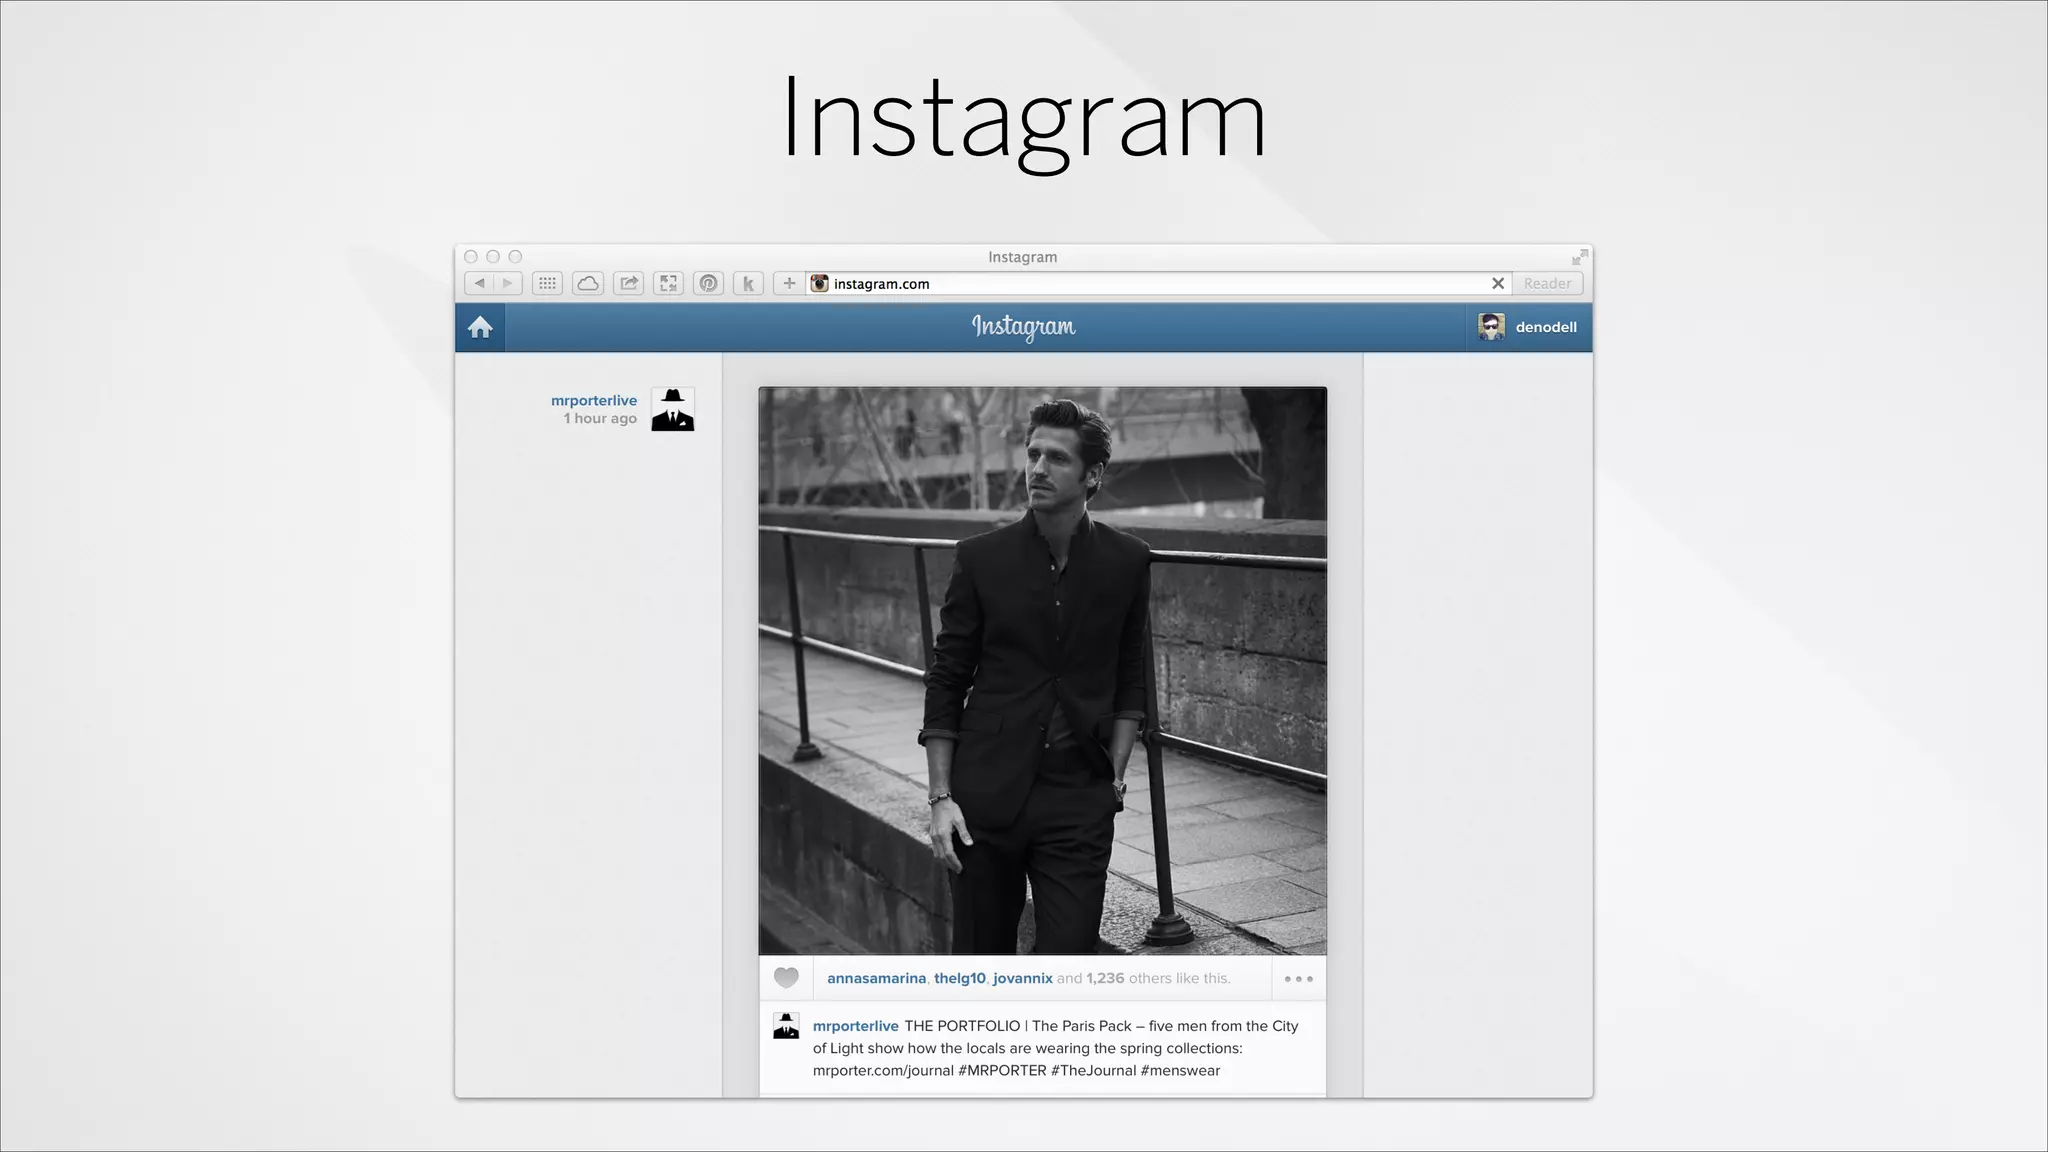Go to Instagram home feed icon
Image resolution: width=2048 pixels, height=1152 pixels.
(480, 327)
